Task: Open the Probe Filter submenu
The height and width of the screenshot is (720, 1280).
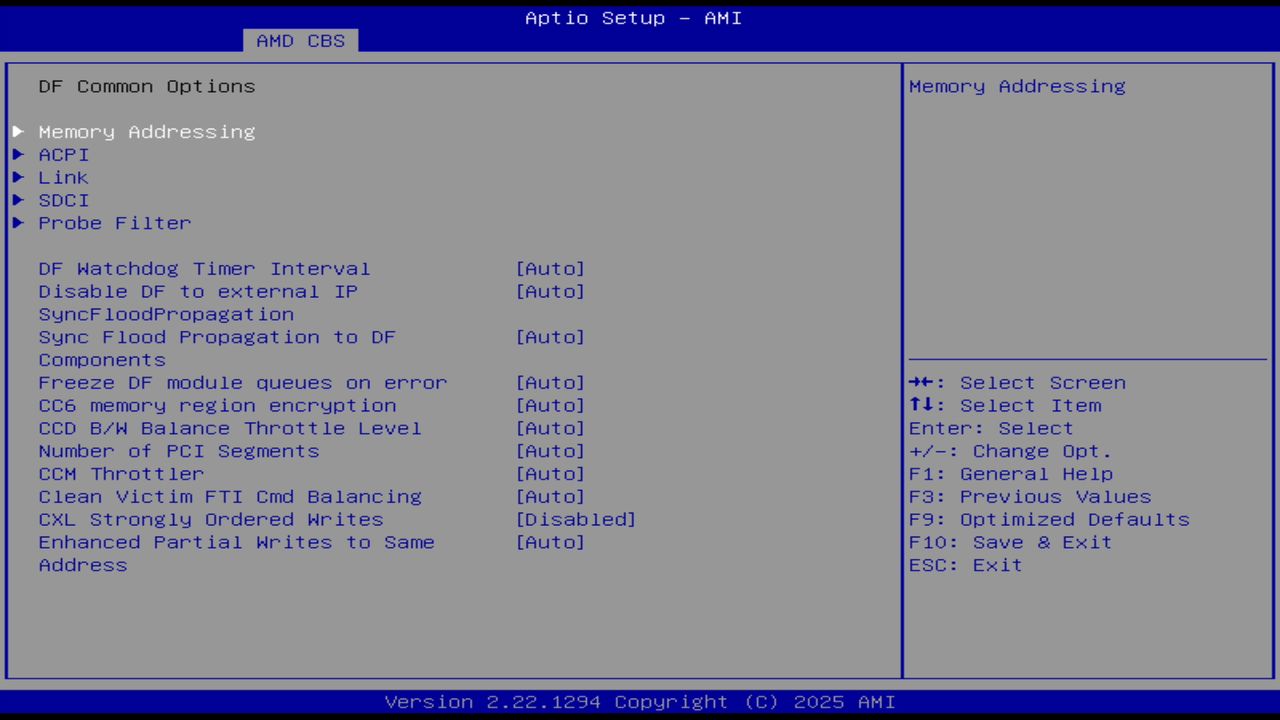Action: 115,224
